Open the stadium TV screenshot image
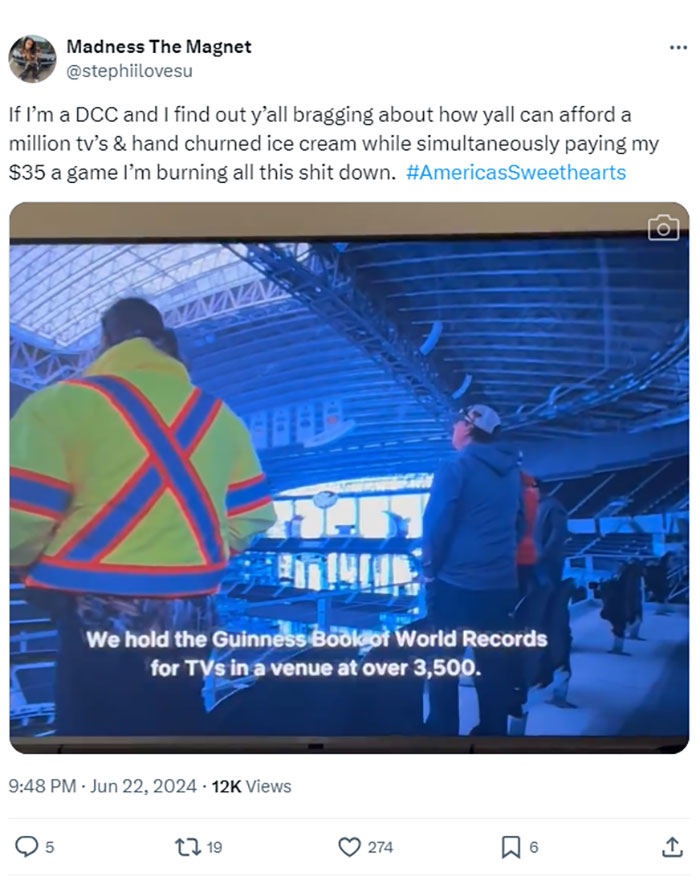Screen dimensions: 700x884 point(349,478)
